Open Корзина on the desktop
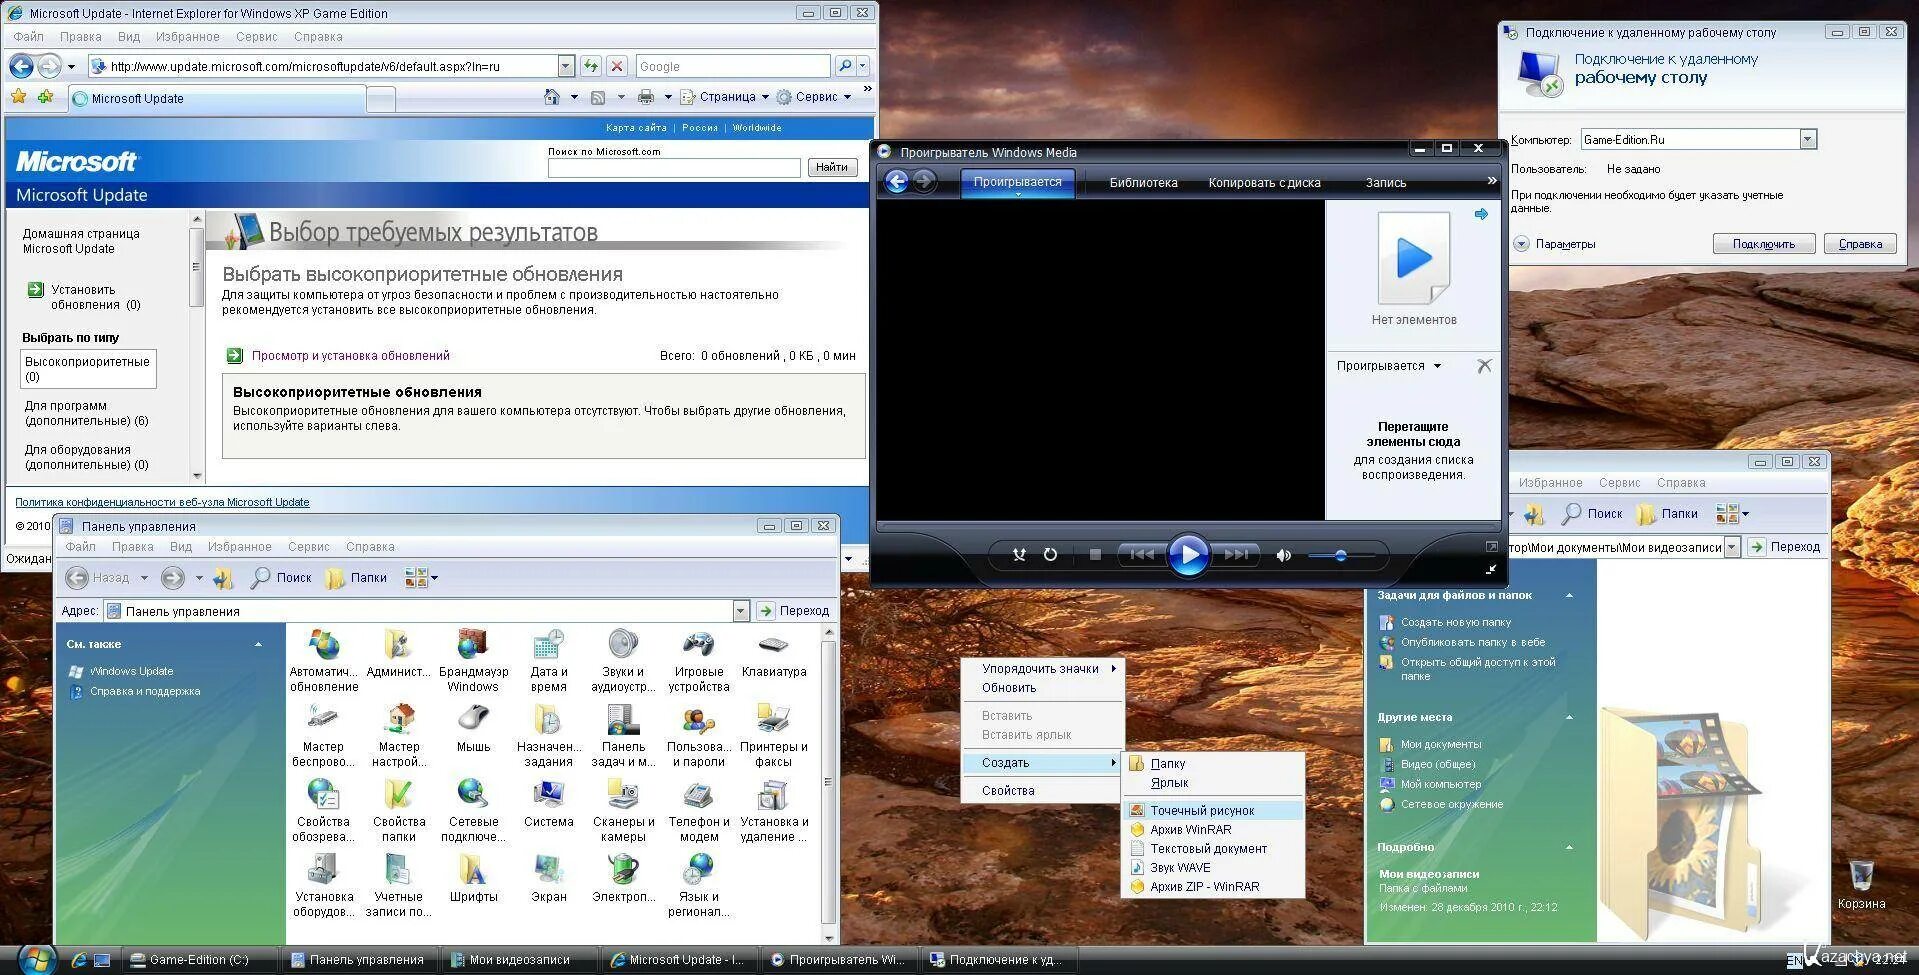 point(1861,884)
